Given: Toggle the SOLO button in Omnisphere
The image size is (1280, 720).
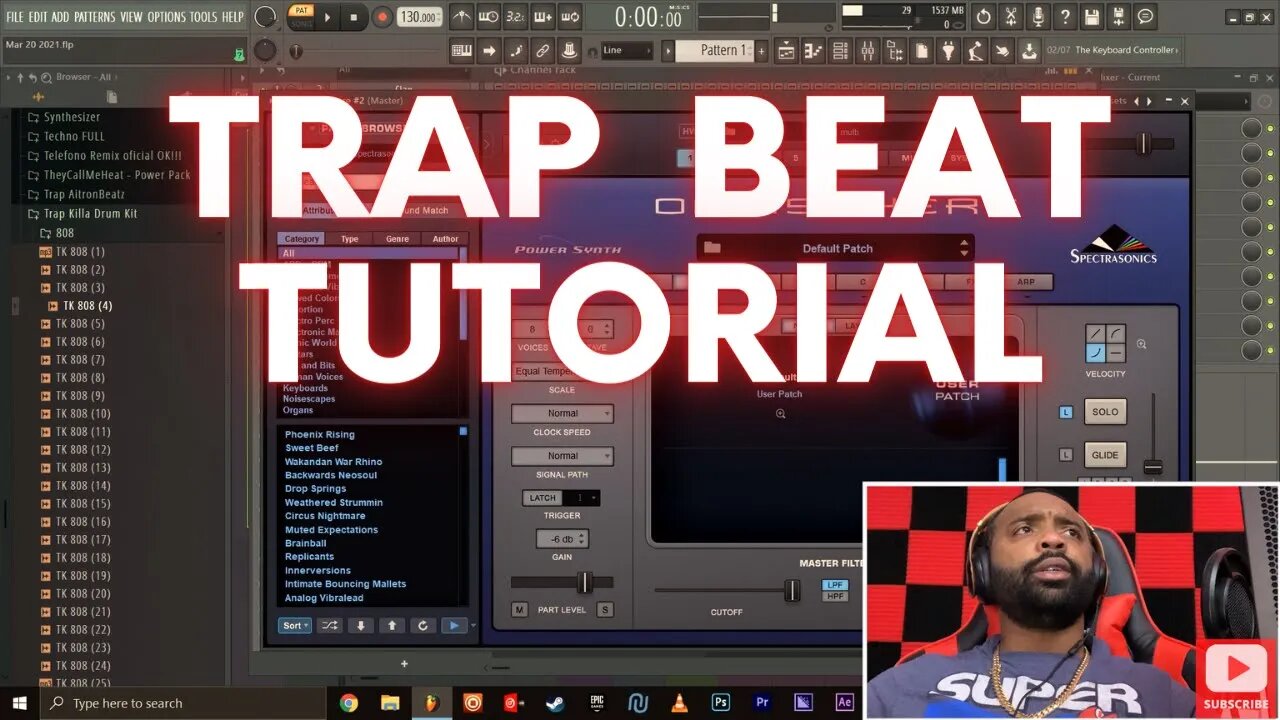Looking at the screenshot, I should (x=1105, y=412).
